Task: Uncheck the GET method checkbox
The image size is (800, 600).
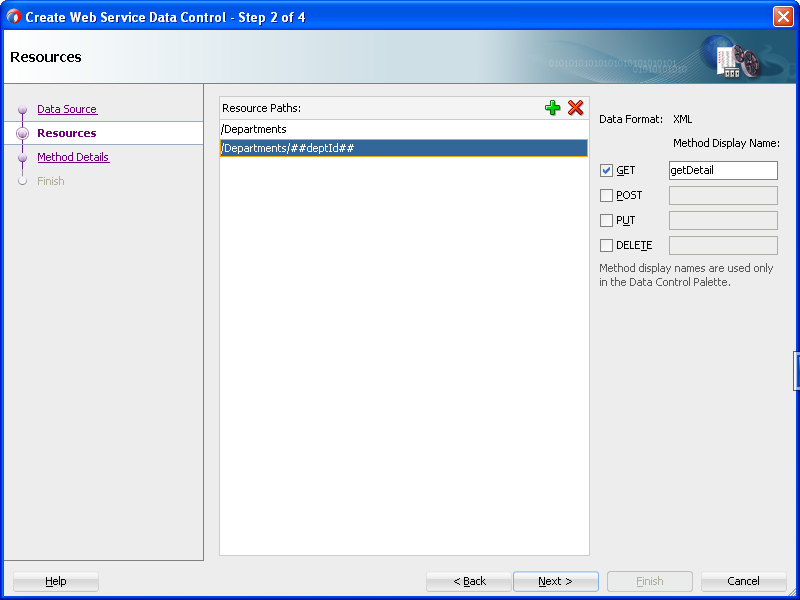Action: (606, 170)
